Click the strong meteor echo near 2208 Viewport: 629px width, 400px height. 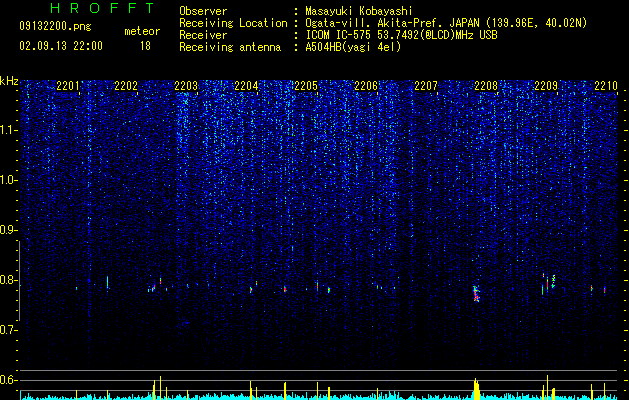[x=476, y=293]
